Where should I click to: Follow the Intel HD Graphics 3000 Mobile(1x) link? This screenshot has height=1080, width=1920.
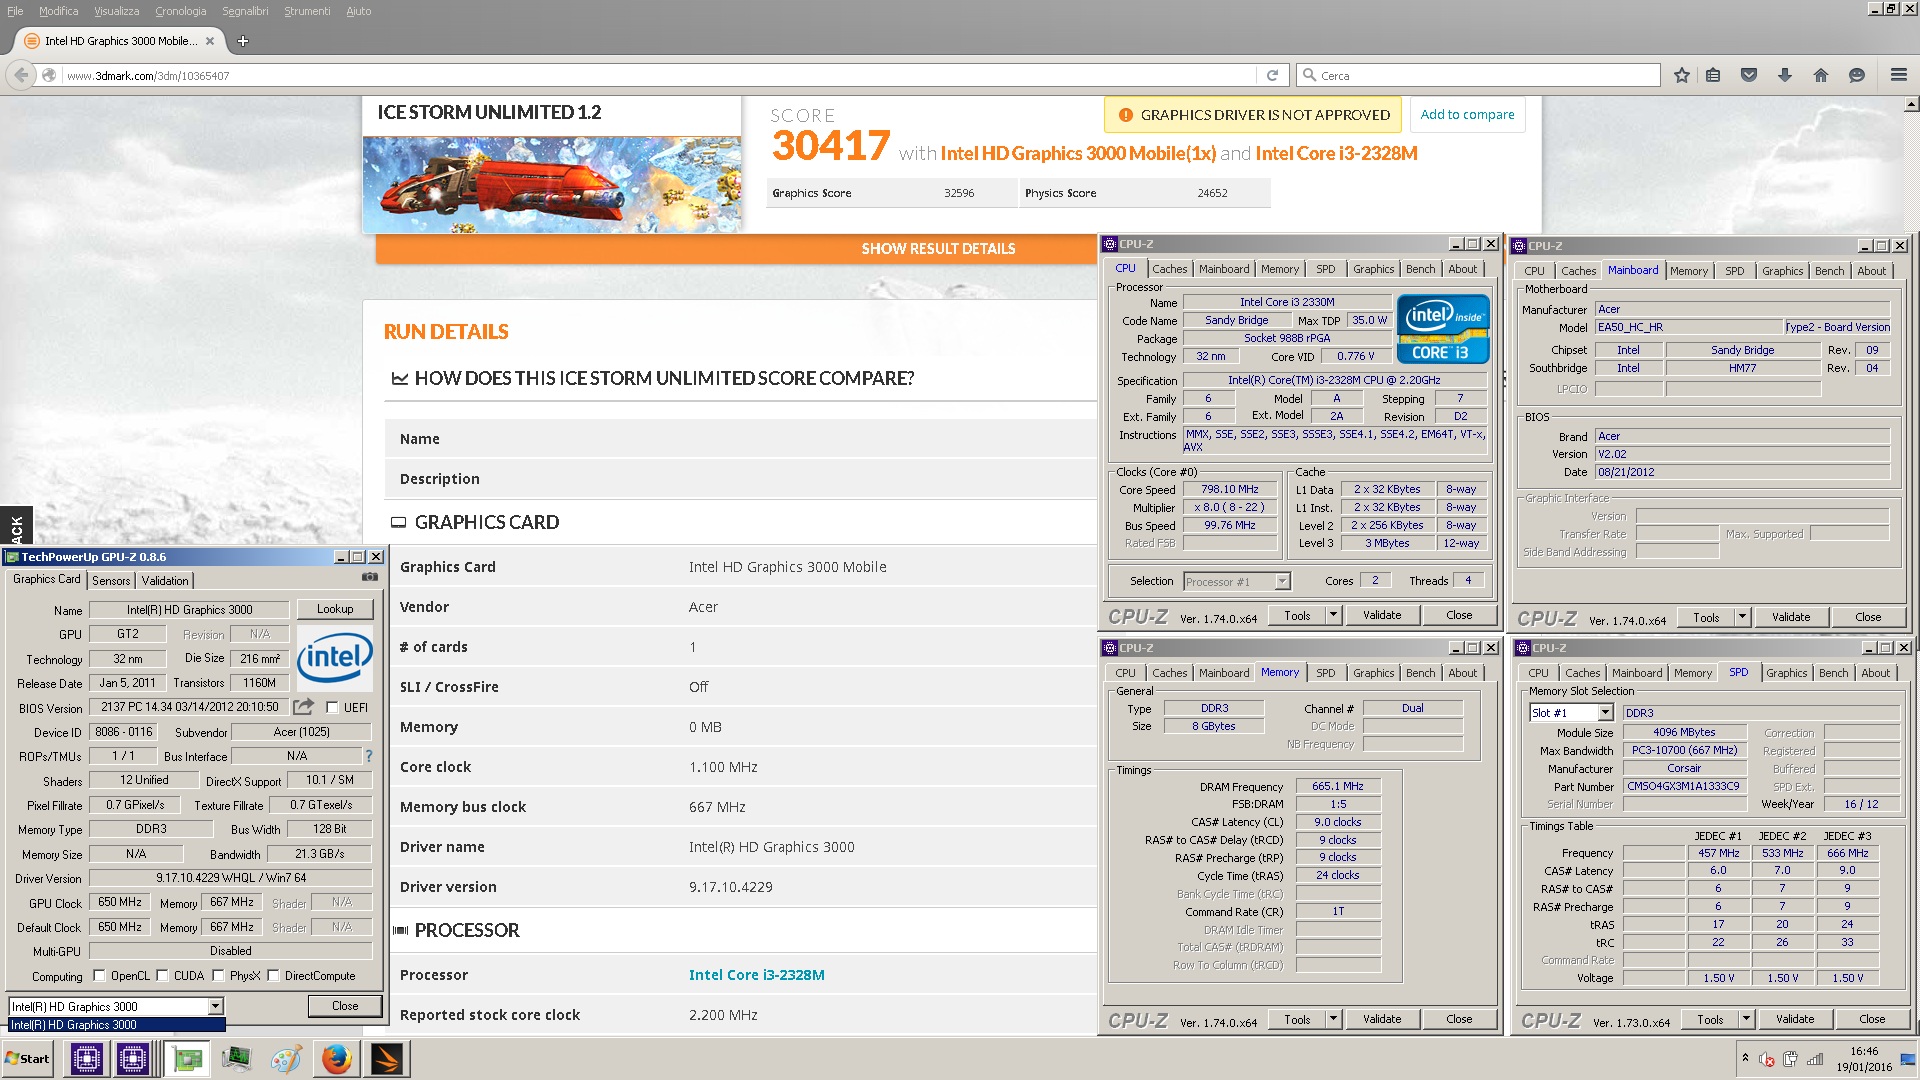click(x=1078, y=153)
